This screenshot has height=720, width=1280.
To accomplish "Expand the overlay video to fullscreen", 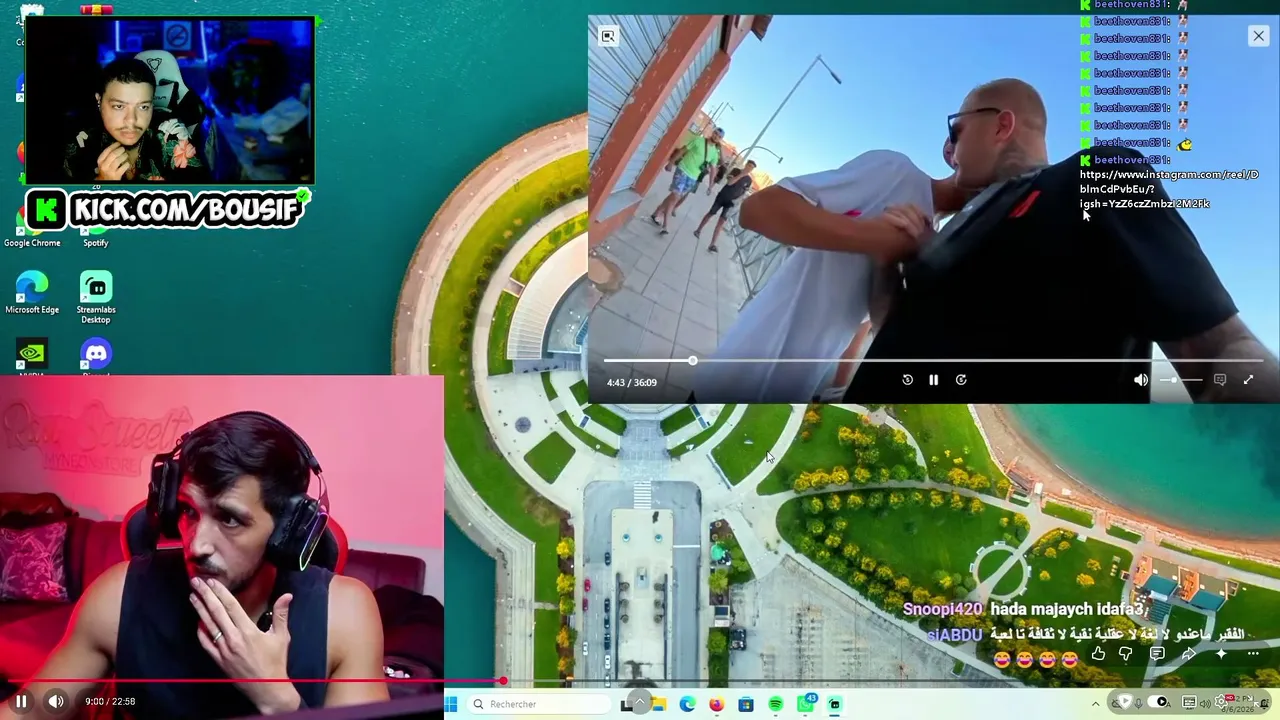I will [x=1248, y=380].
